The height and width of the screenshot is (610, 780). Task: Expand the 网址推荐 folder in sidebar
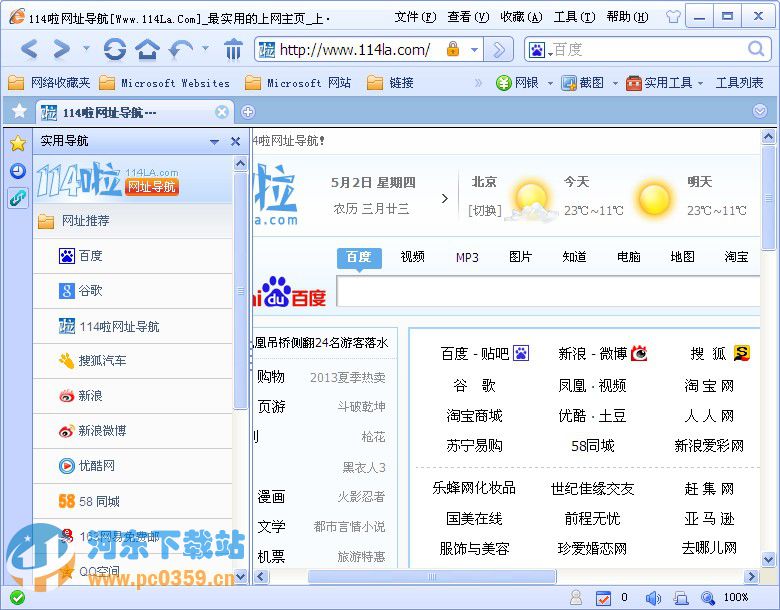132,220
